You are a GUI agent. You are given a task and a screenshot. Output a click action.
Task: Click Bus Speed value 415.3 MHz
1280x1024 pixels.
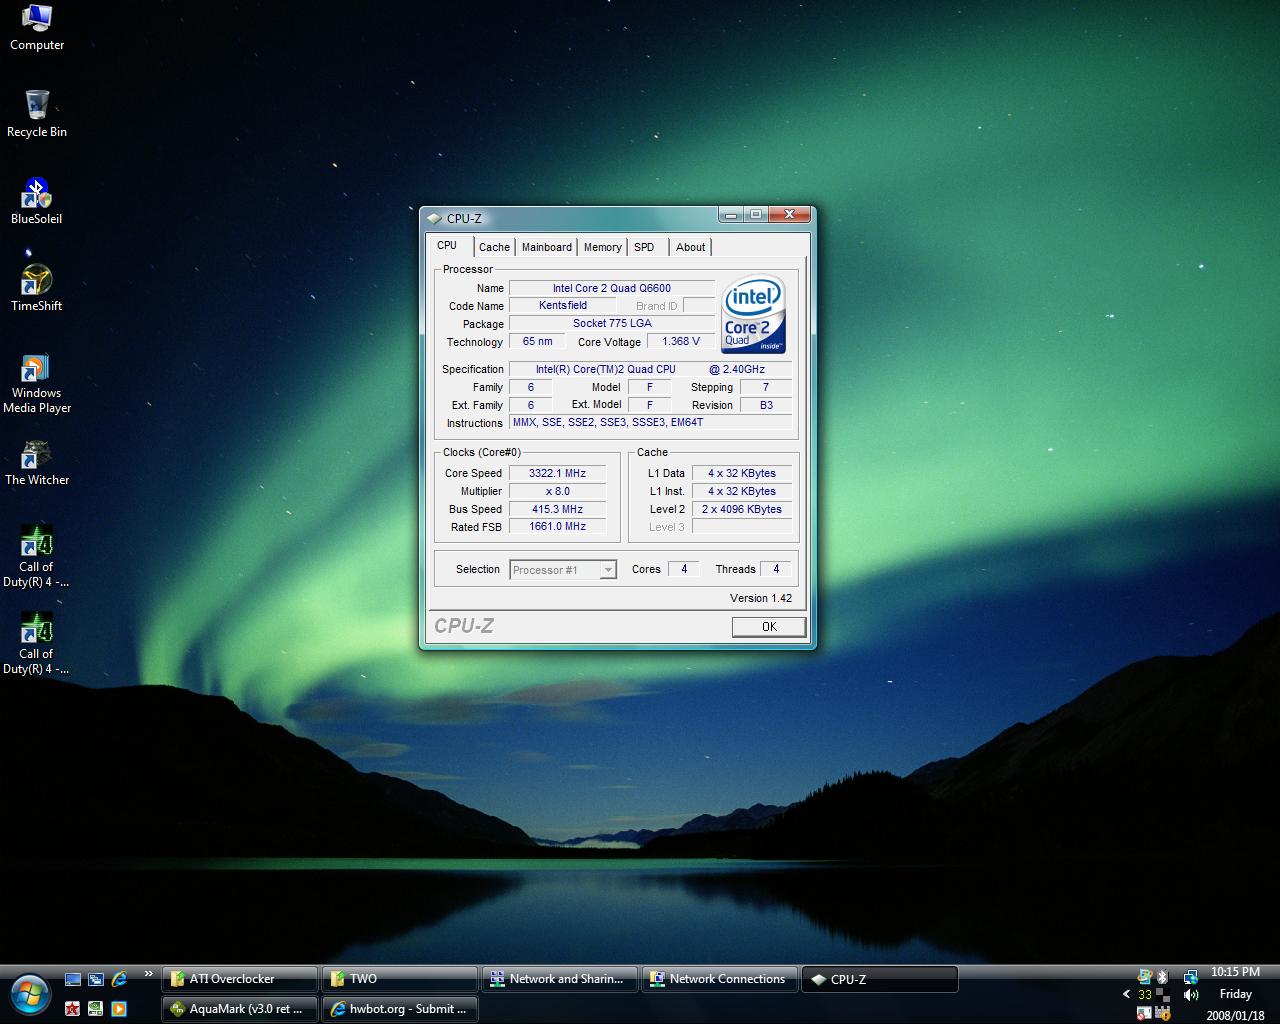pos(558,509)
